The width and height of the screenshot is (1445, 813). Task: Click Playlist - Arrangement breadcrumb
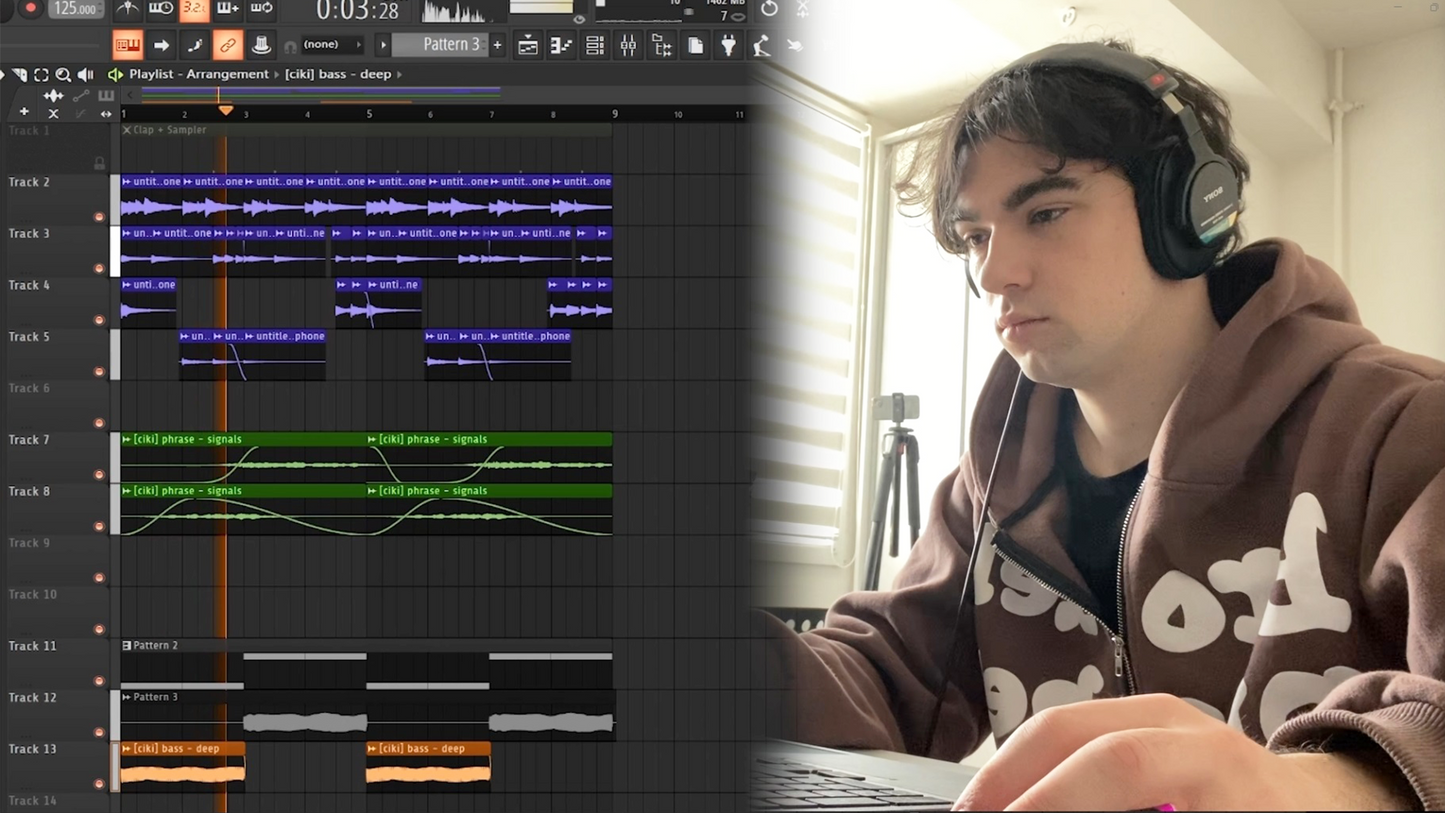(x=199, y=74)
